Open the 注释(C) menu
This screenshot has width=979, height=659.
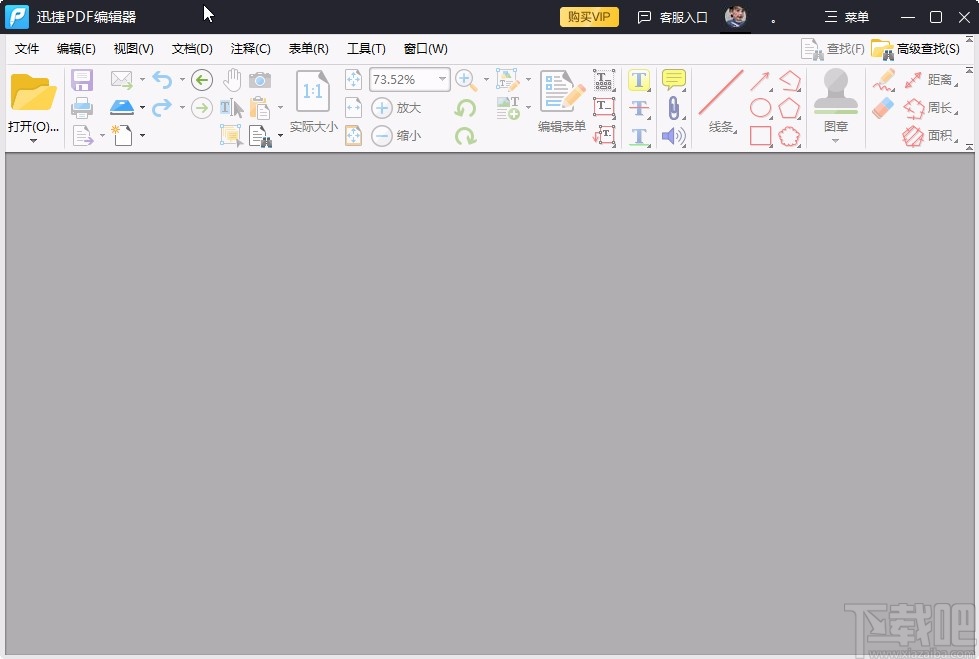click(x=250, y=48)
